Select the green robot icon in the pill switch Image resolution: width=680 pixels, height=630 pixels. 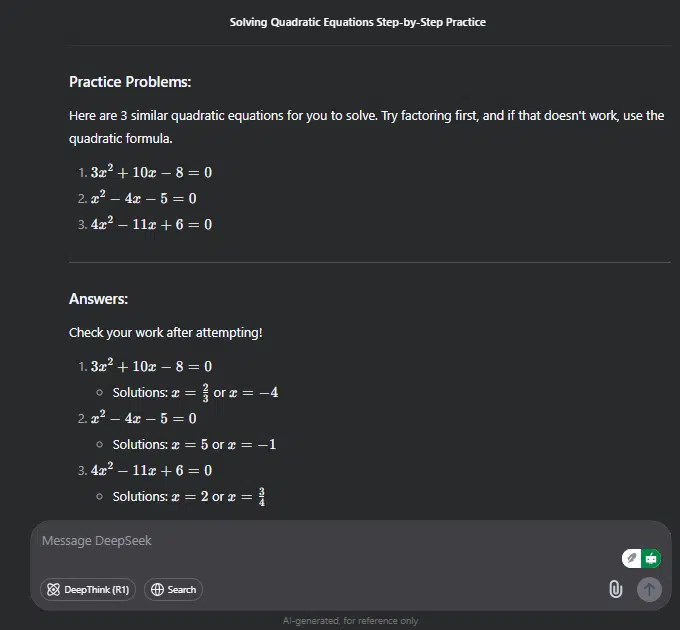pos(651,558)
